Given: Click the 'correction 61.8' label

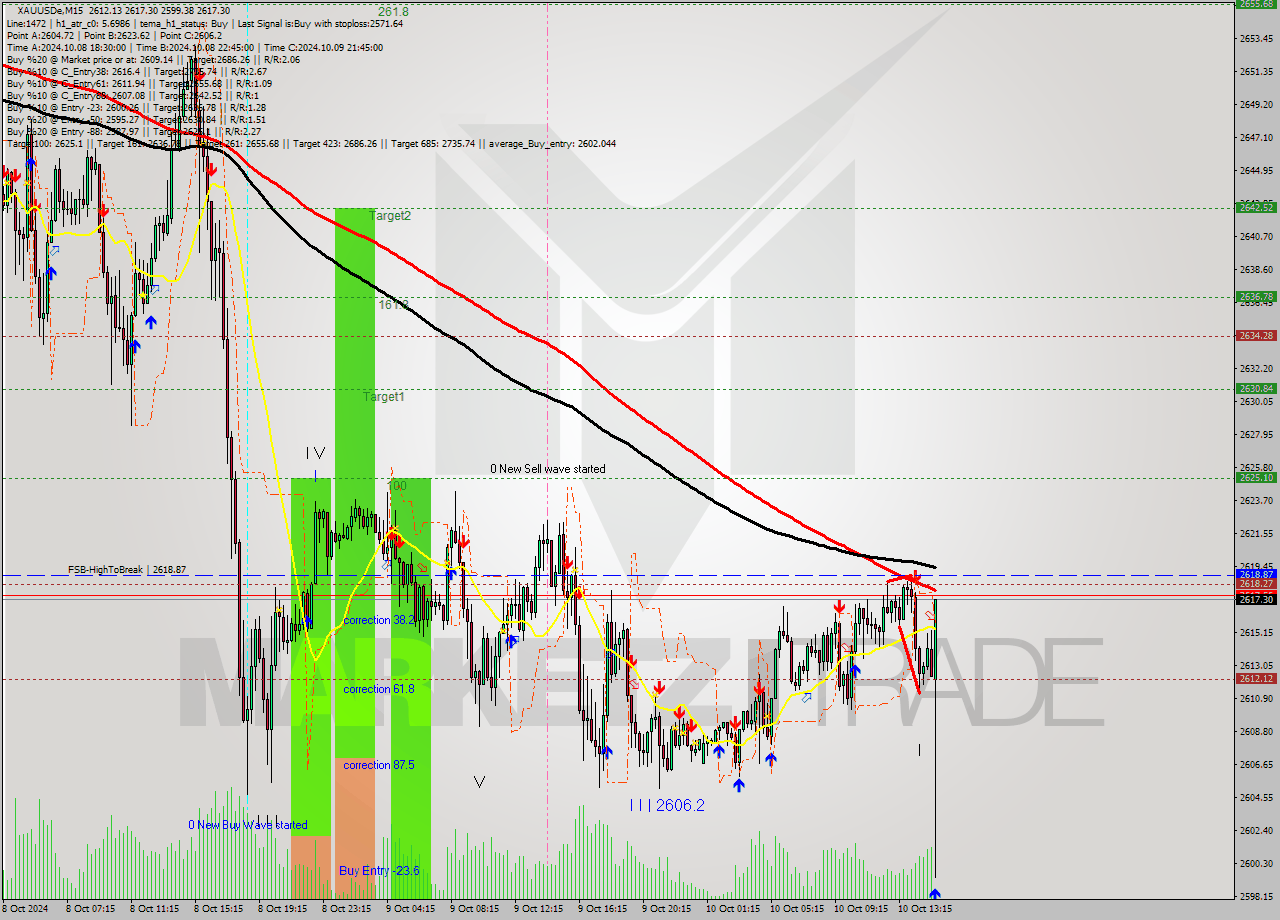Looking at the screenshot, I should tap(379, 689).
